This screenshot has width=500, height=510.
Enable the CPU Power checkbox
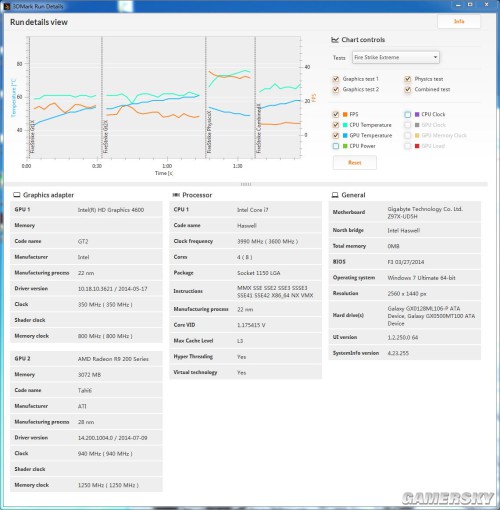[336, 146]
